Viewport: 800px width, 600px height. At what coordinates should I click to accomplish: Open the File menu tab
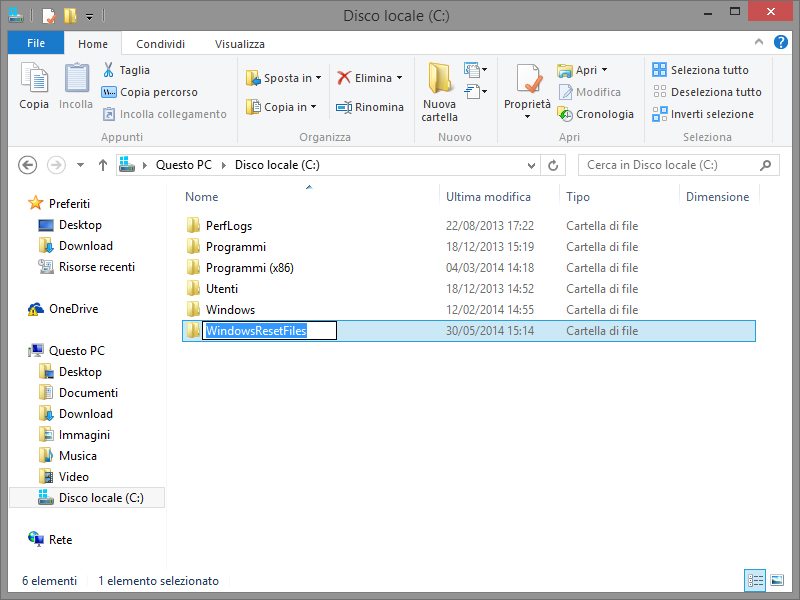point(35,43)
